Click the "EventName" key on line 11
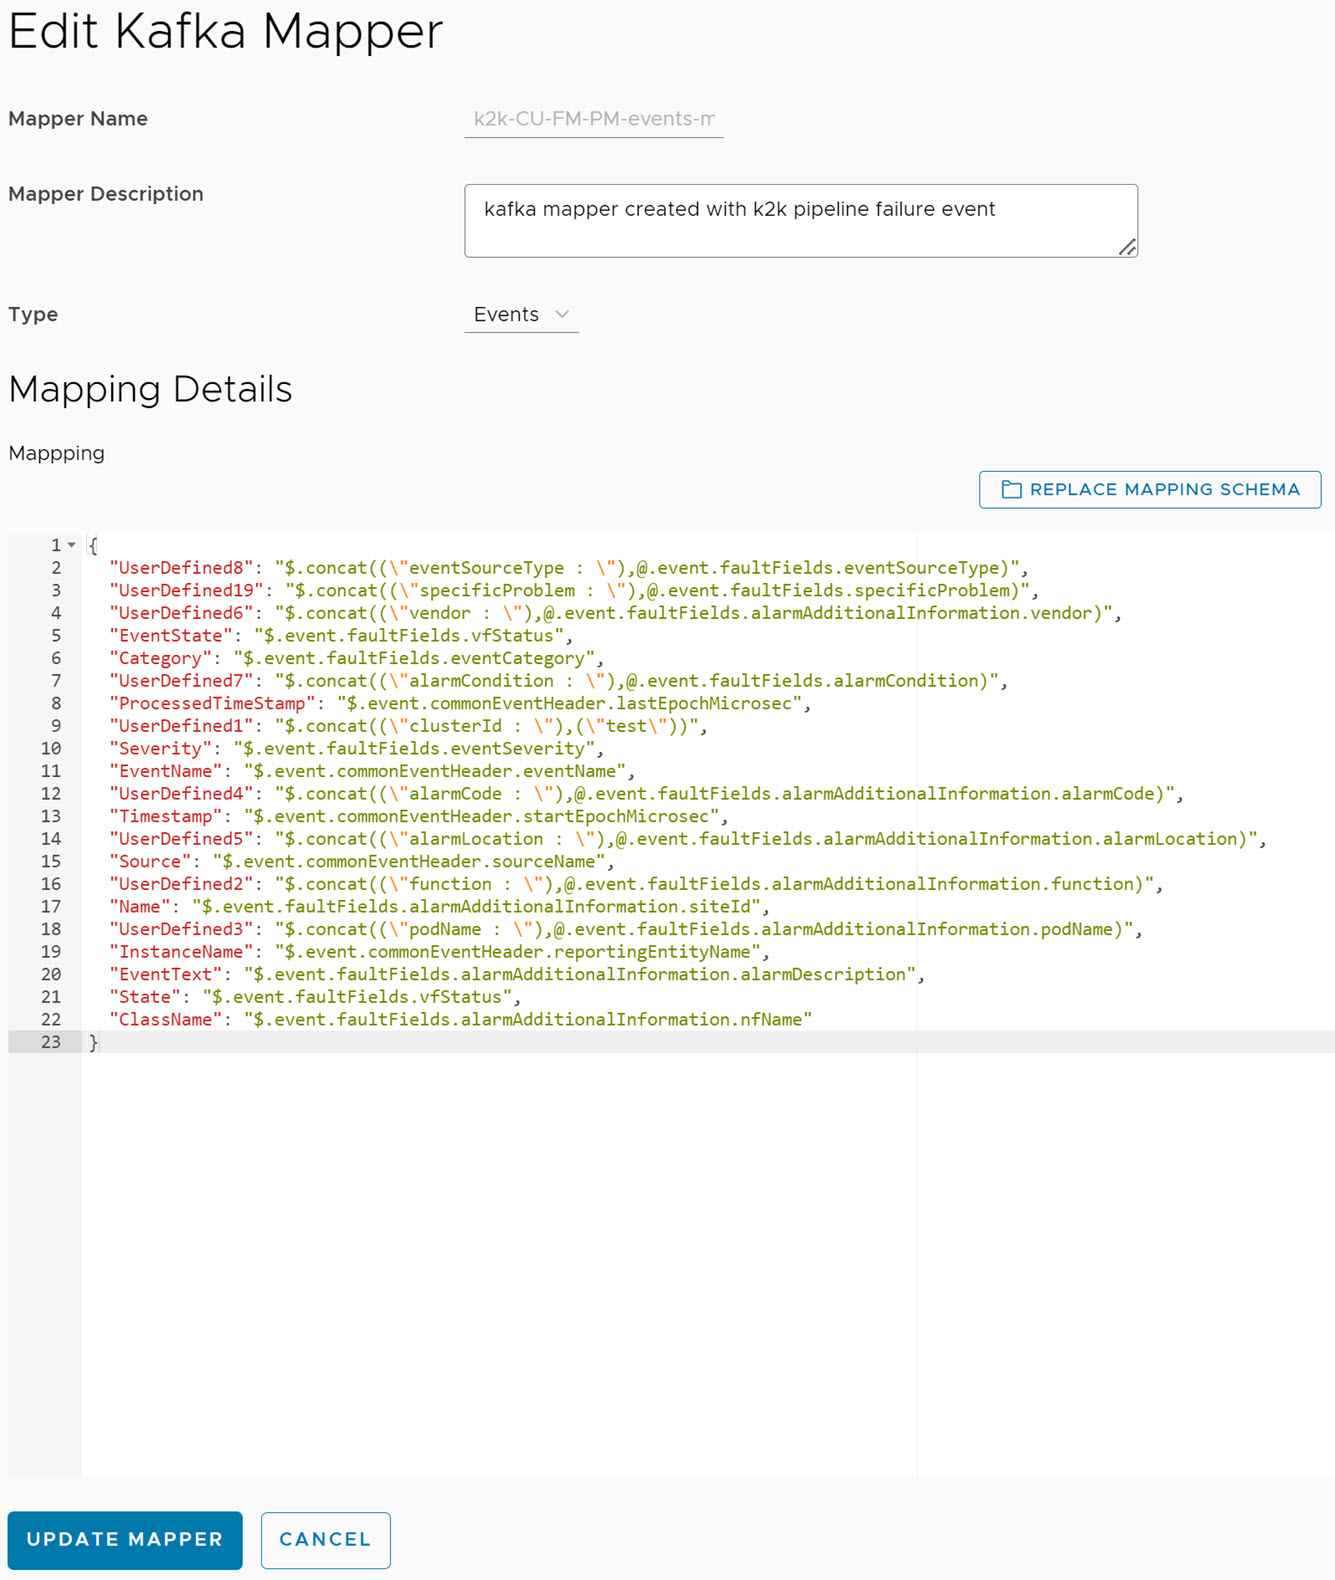The height and width of the screenshot is (1580, 1335). [166, 771]
